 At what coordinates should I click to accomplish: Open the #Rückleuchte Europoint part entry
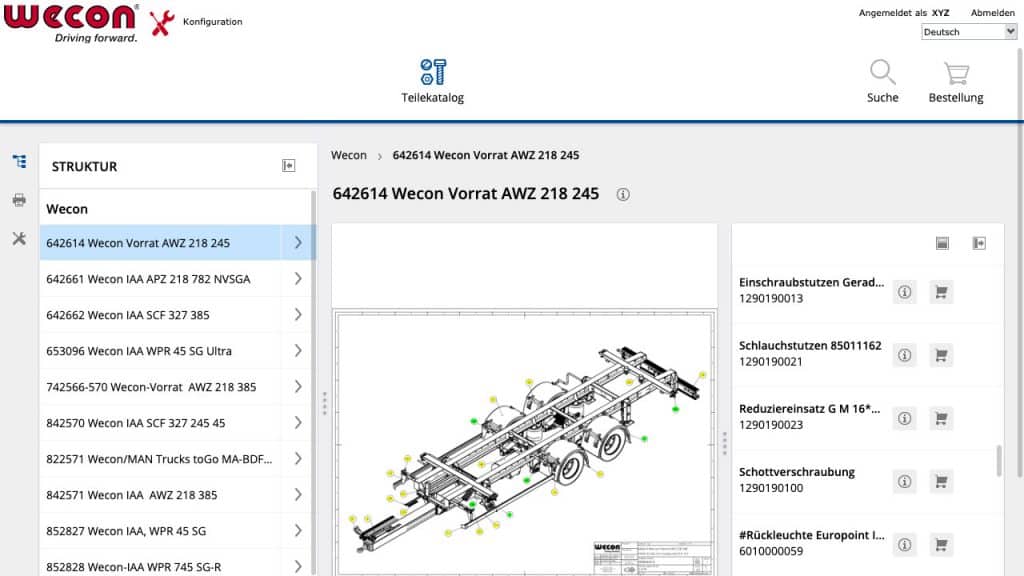[812, 543]
